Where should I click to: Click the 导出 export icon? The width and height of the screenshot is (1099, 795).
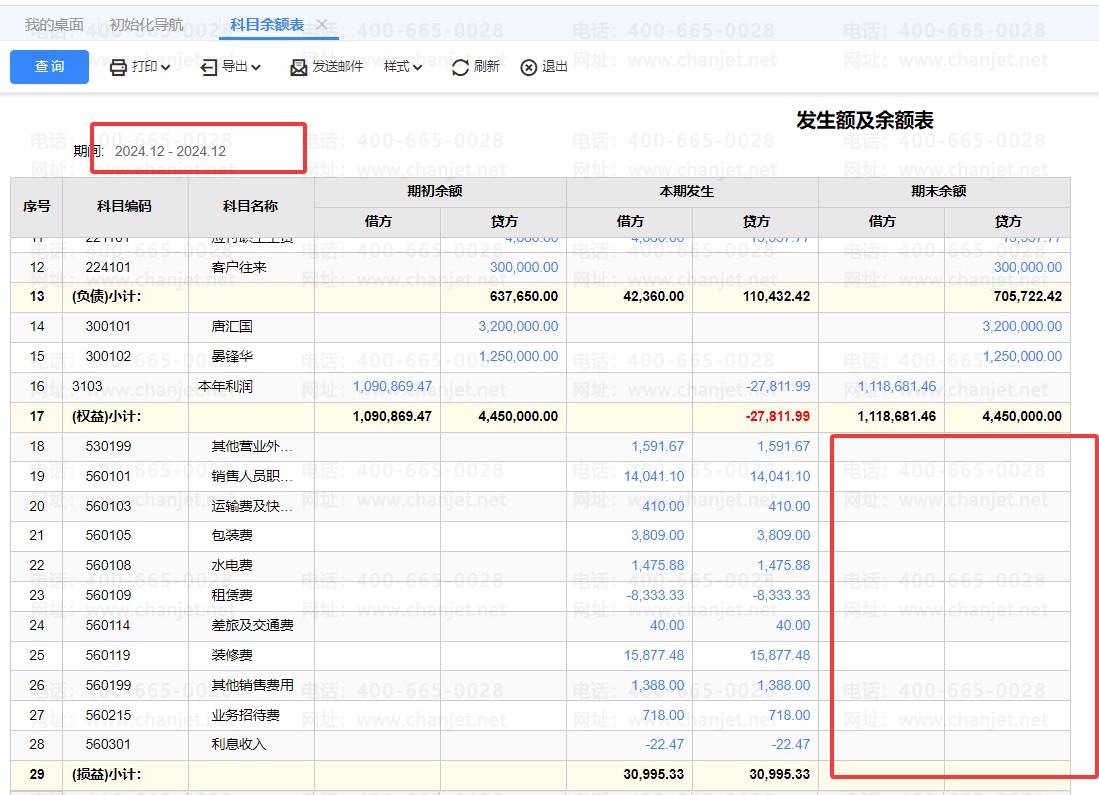[209, 67]
